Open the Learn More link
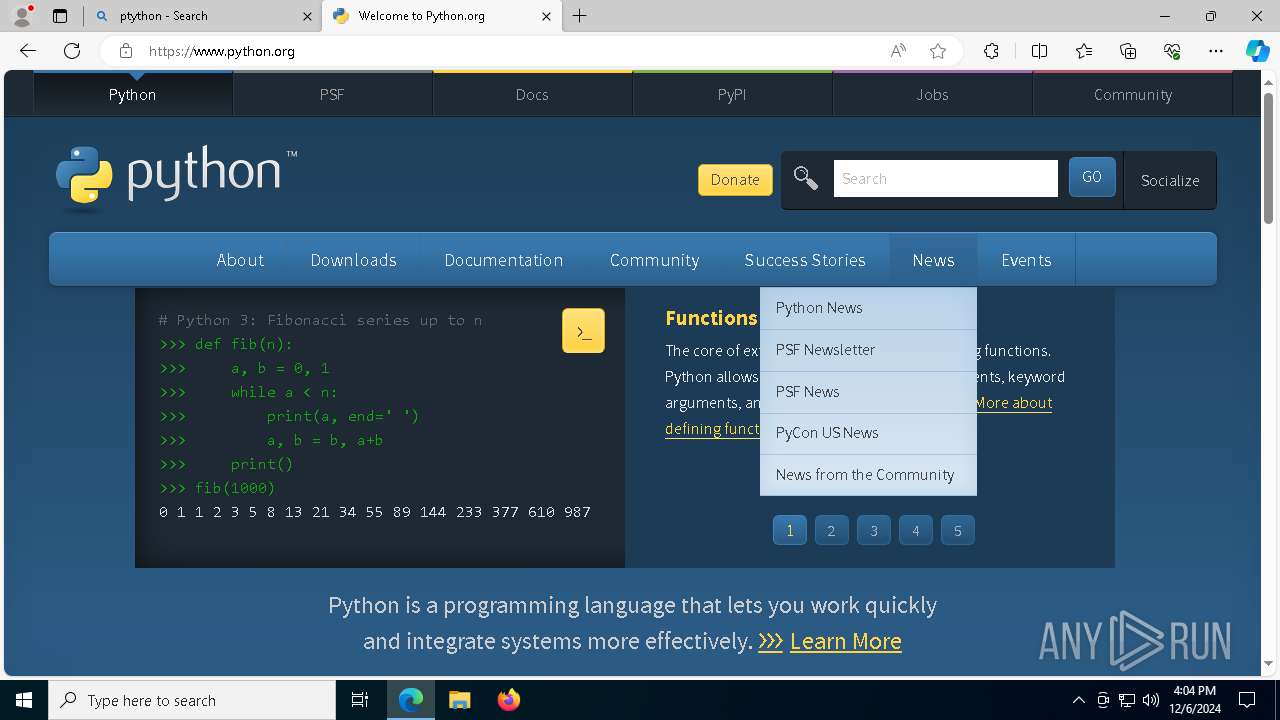This screenshot has width=1280, height=720. click(846, 641)
